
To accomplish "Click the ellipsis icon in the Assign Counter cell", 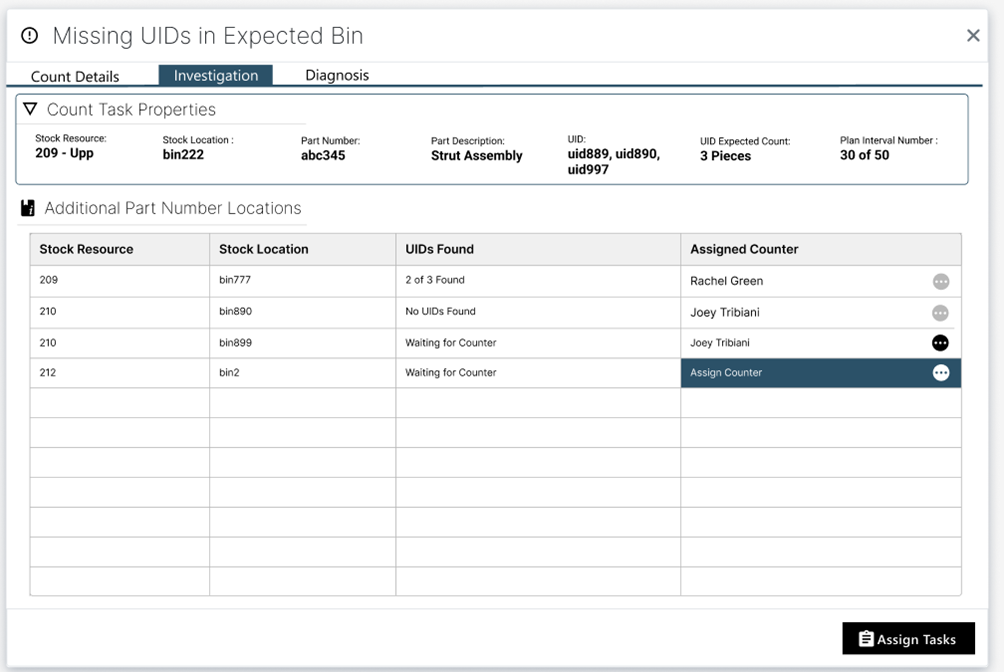I will [x=941, y=373].
